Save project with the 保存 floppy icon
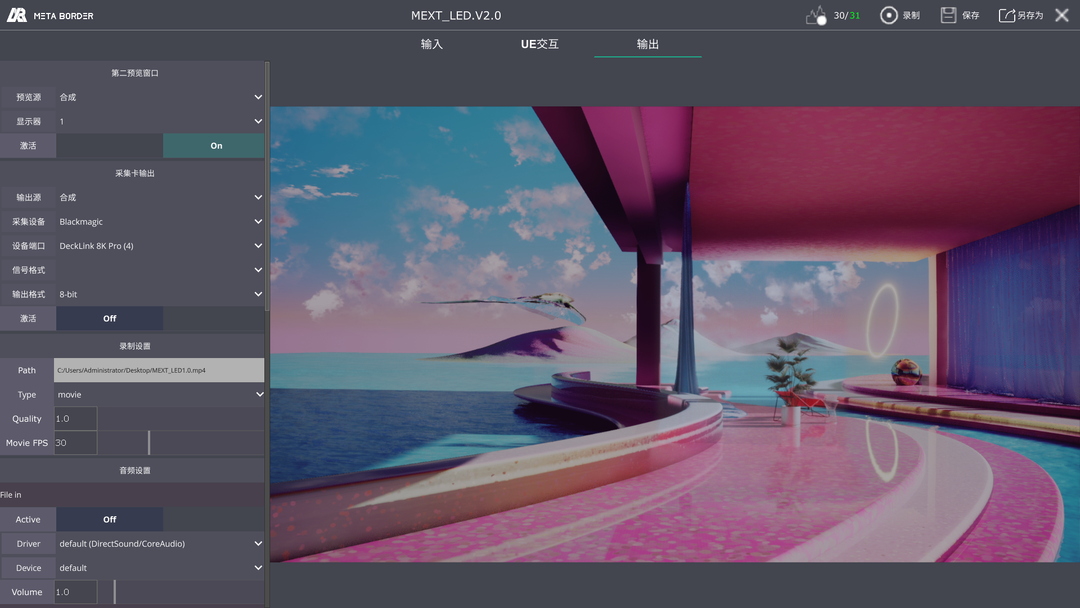Viewport: 1080px width, 608px height. (x=948, y=15)
